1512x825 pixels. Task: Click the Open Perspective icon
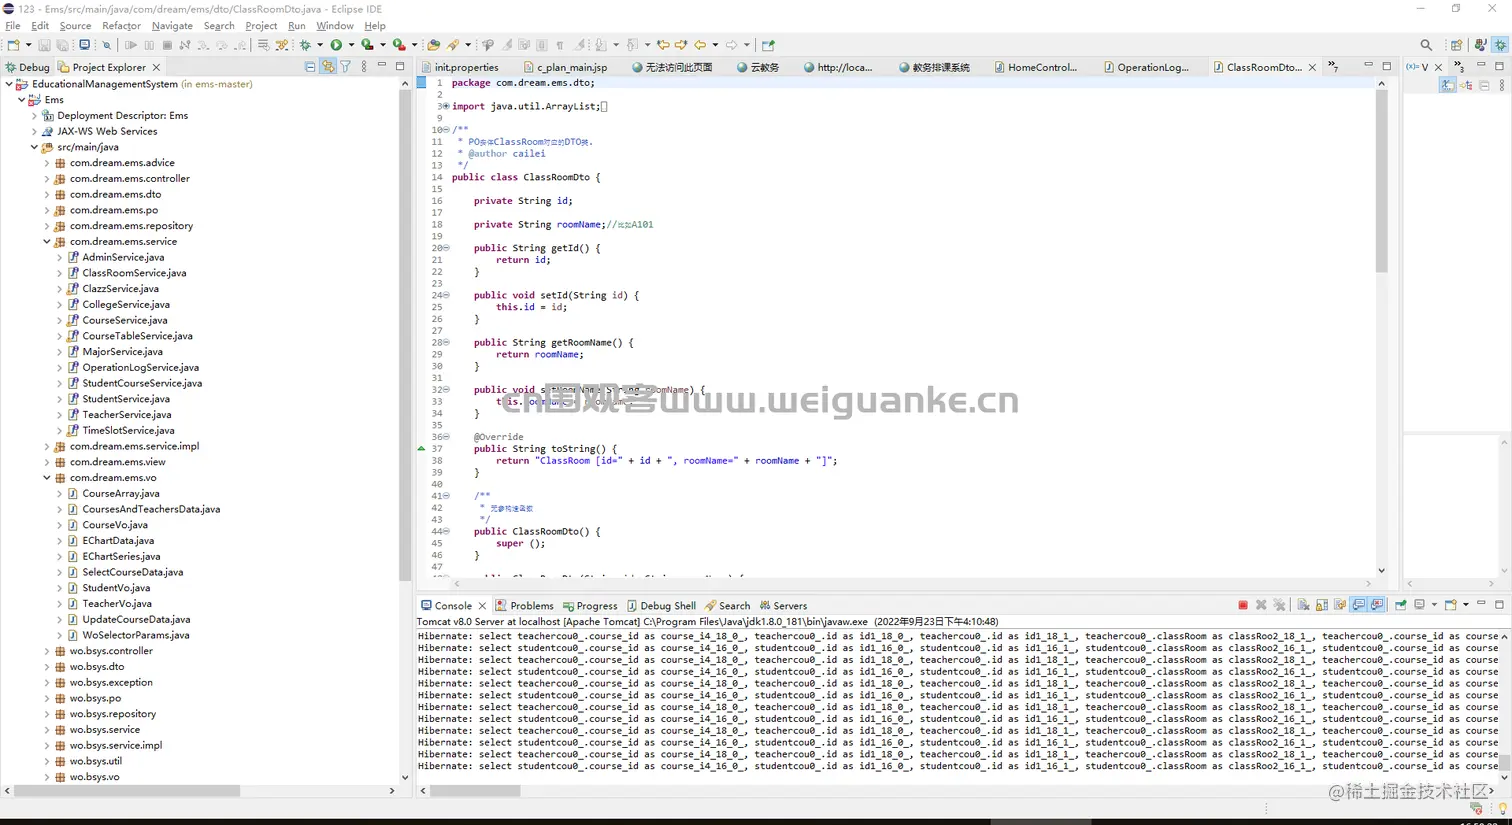pyautogui.click(x=1456, y=45)
